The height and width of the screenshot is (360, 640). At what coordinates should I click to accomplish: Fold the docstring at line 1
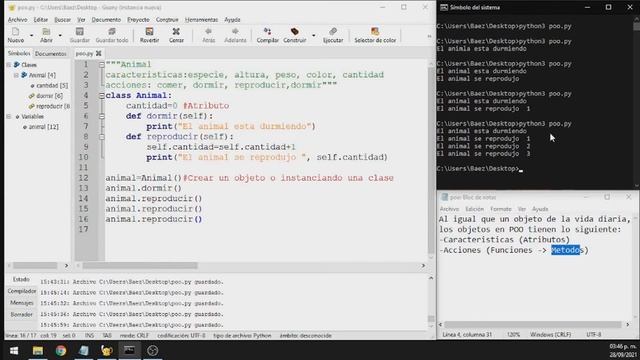point(102,64)
